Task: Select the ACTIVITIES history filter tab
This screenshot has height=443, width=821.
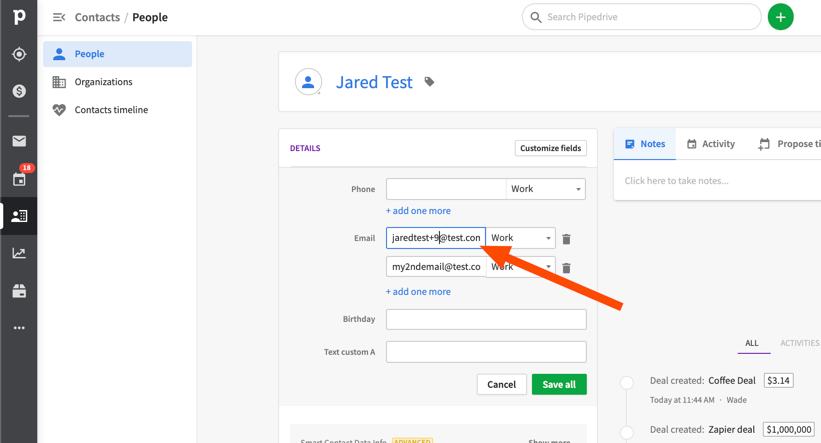Action: pyautogui.click(x=799, y=343)
